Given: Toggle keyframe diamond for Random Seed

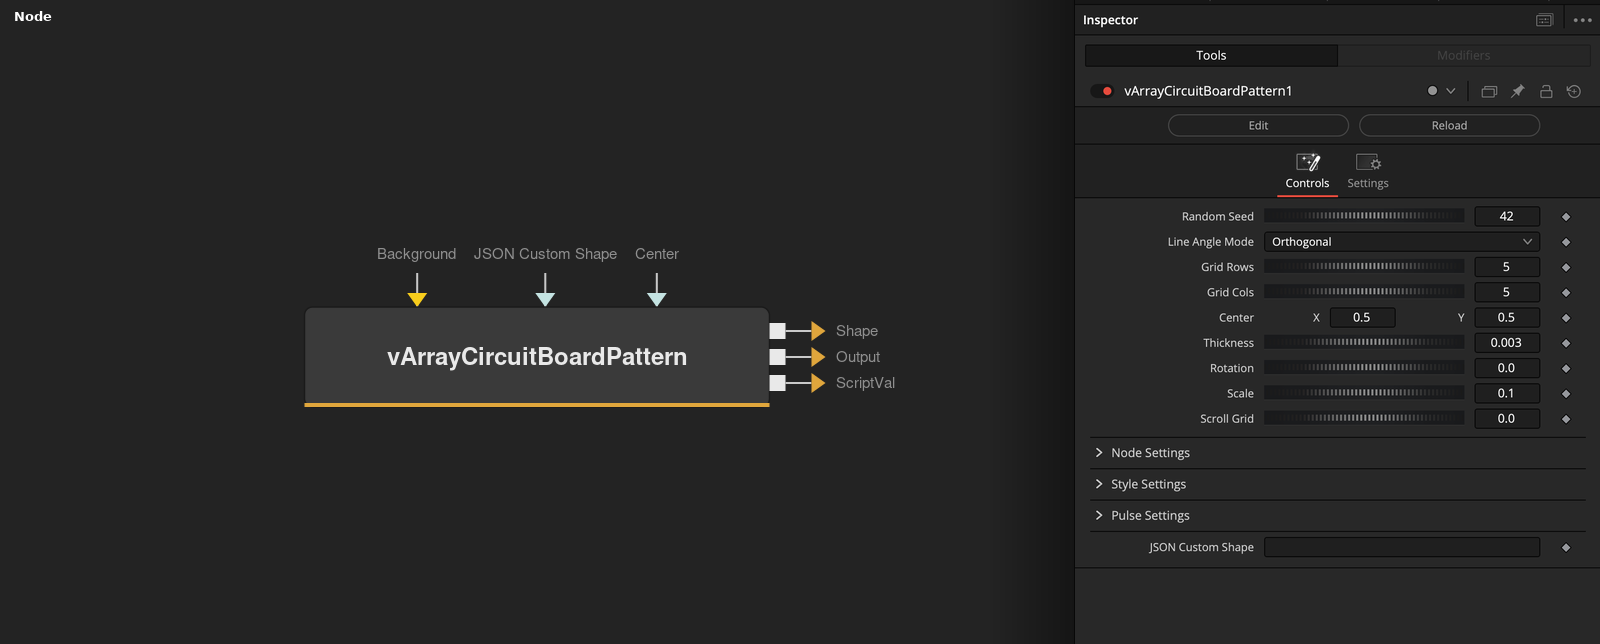Looking at the screenshot, I should (x=1566, y=217).
